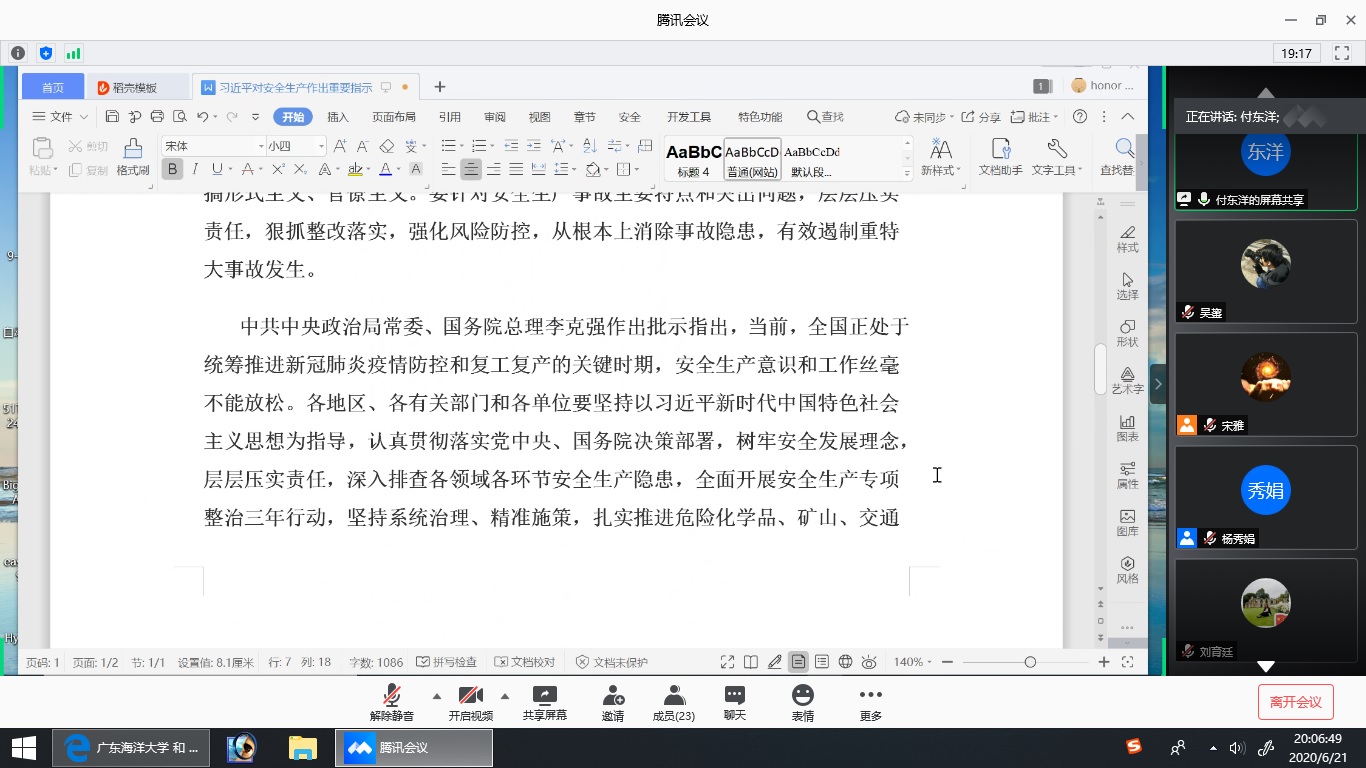
Task: Open the 艺术字 word art sidebar tool
Action: (1127, 380)
